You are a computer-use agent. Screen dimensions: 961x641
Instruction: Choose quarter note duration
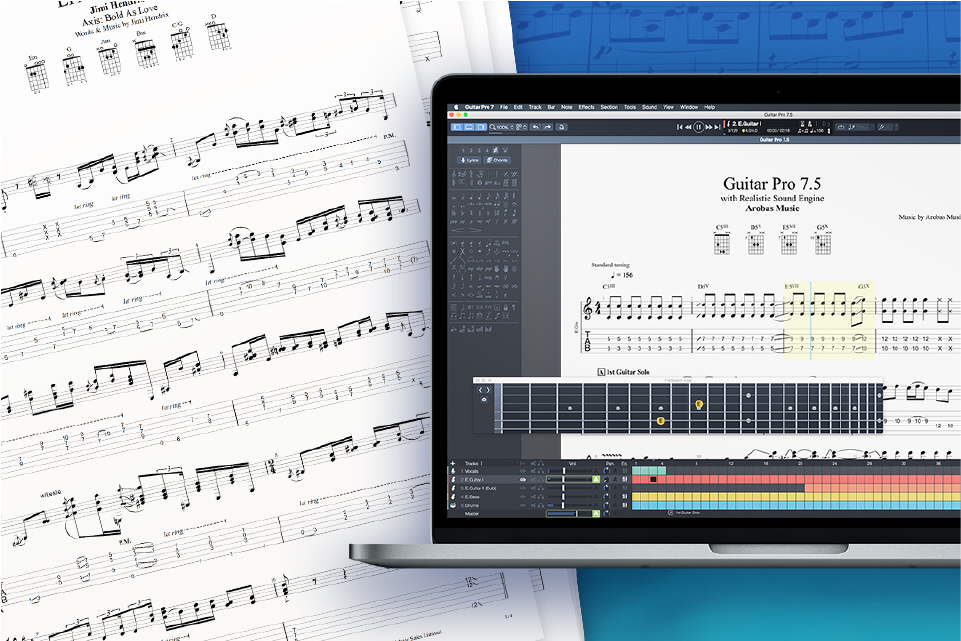coord(471,197)
